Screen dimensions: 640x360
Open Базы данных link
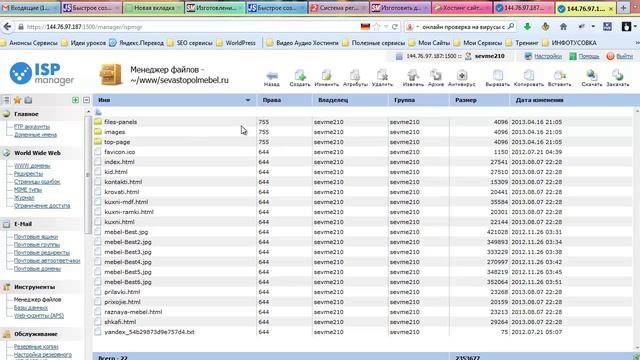31,308
